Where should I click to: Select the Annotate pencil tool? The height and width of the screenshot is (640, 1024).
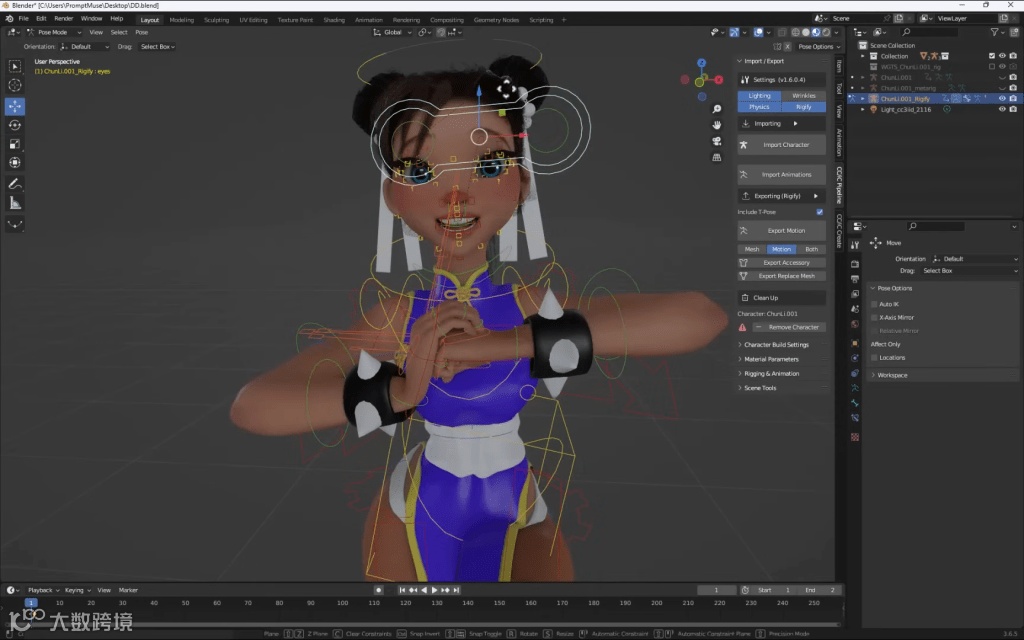(14, 184)
